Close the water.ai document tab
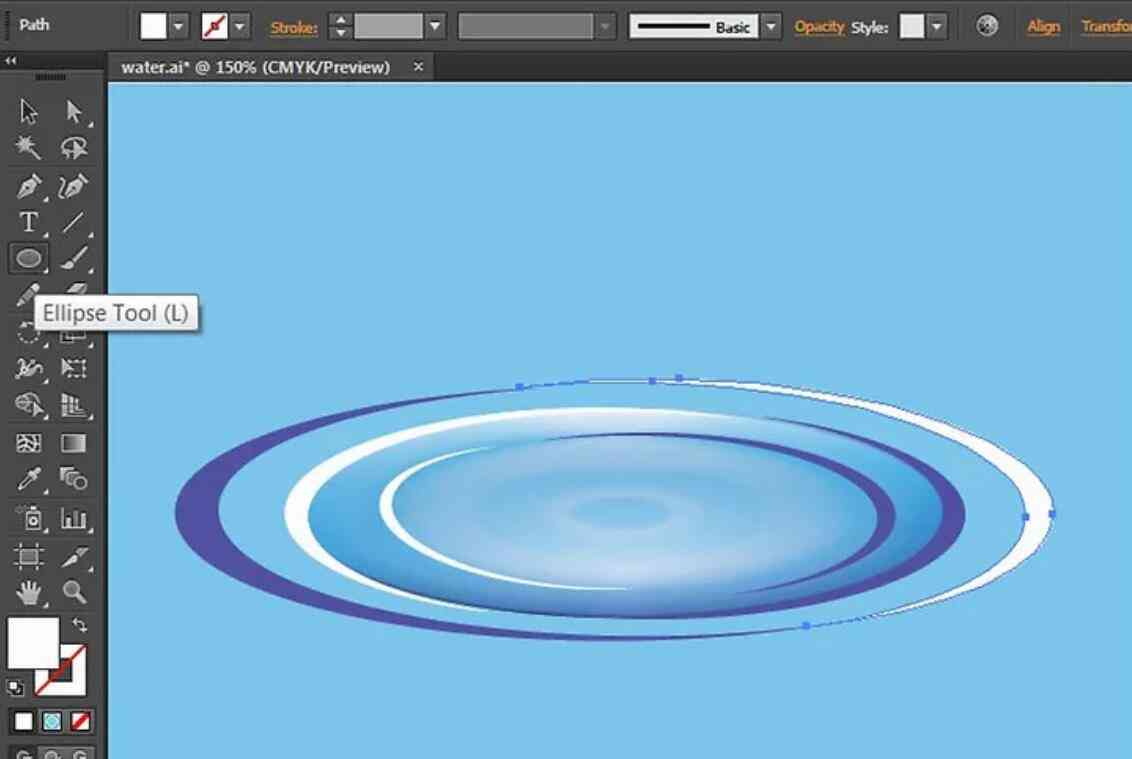1132x759 pixels. [x=418, y=66]
